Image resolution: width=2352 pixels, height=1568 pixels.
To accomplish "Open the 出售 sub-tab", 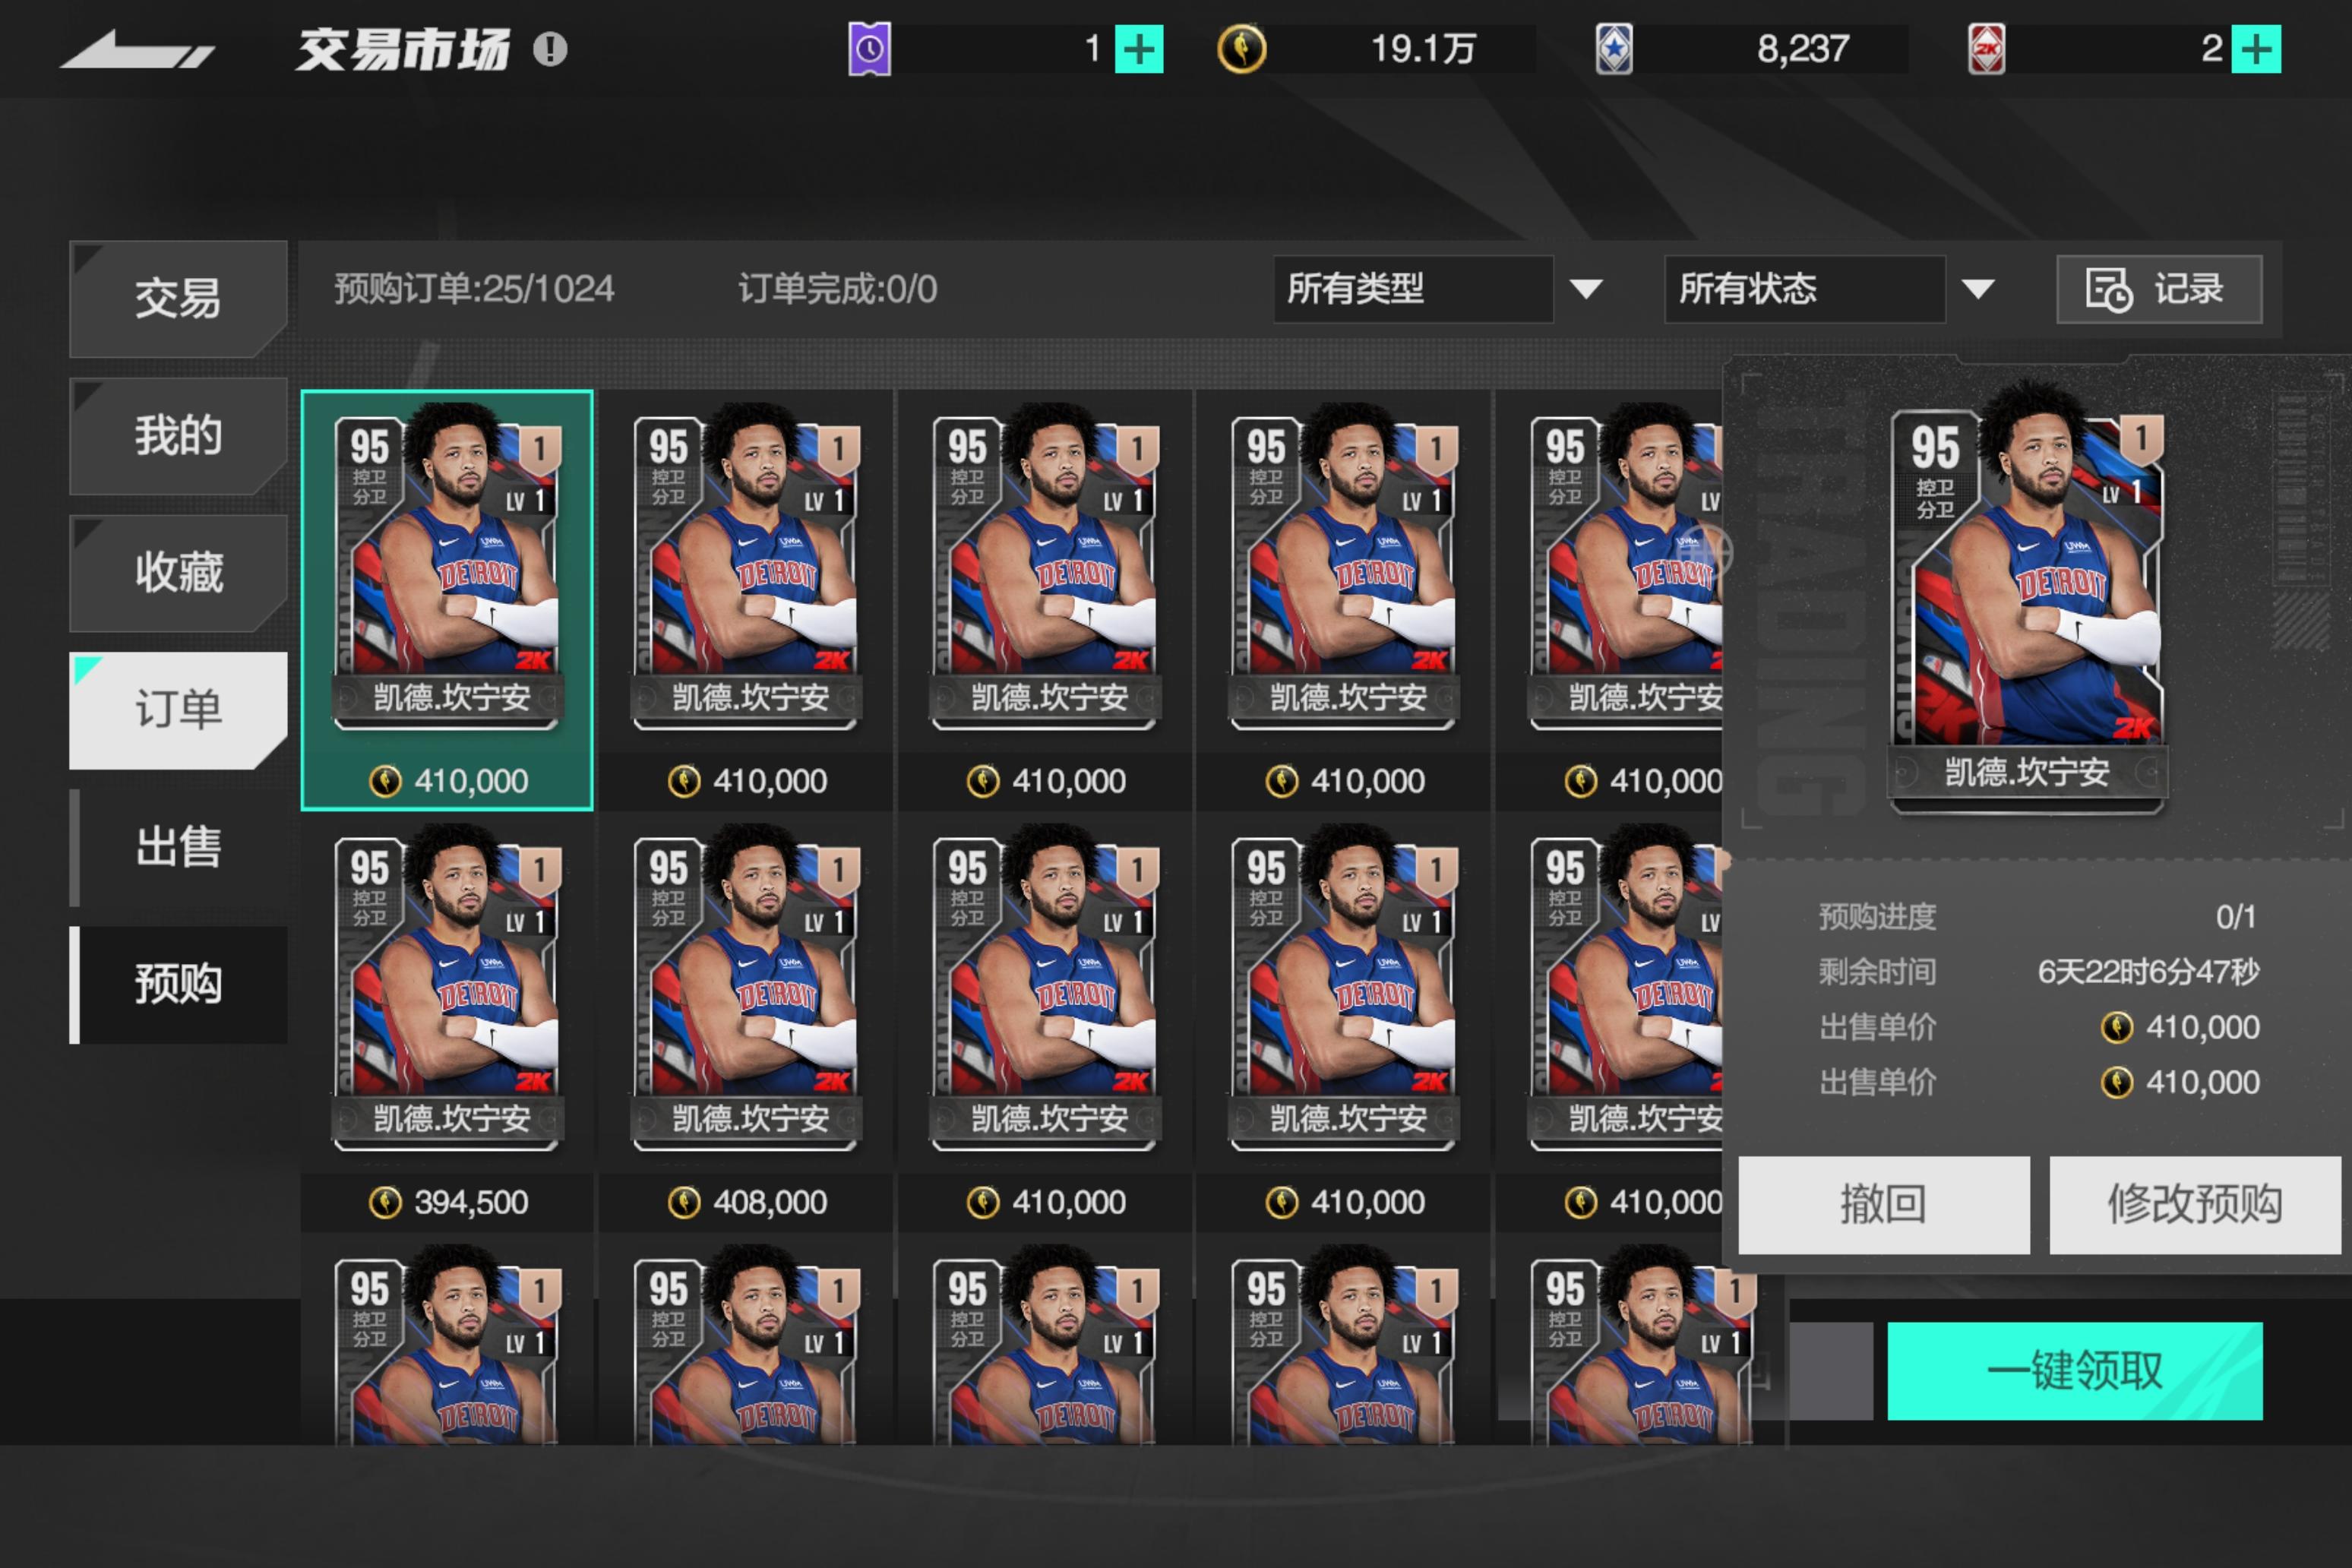I will (x=178, y=847).
